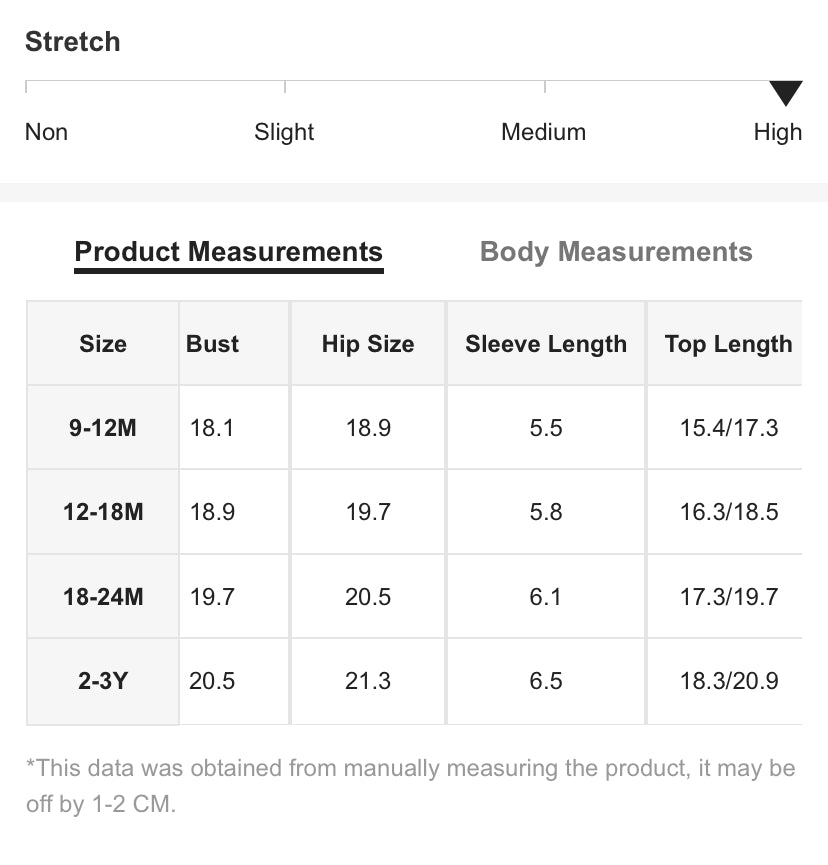Click the Non stretch label

pyautogui.click(x=46, y=132)
